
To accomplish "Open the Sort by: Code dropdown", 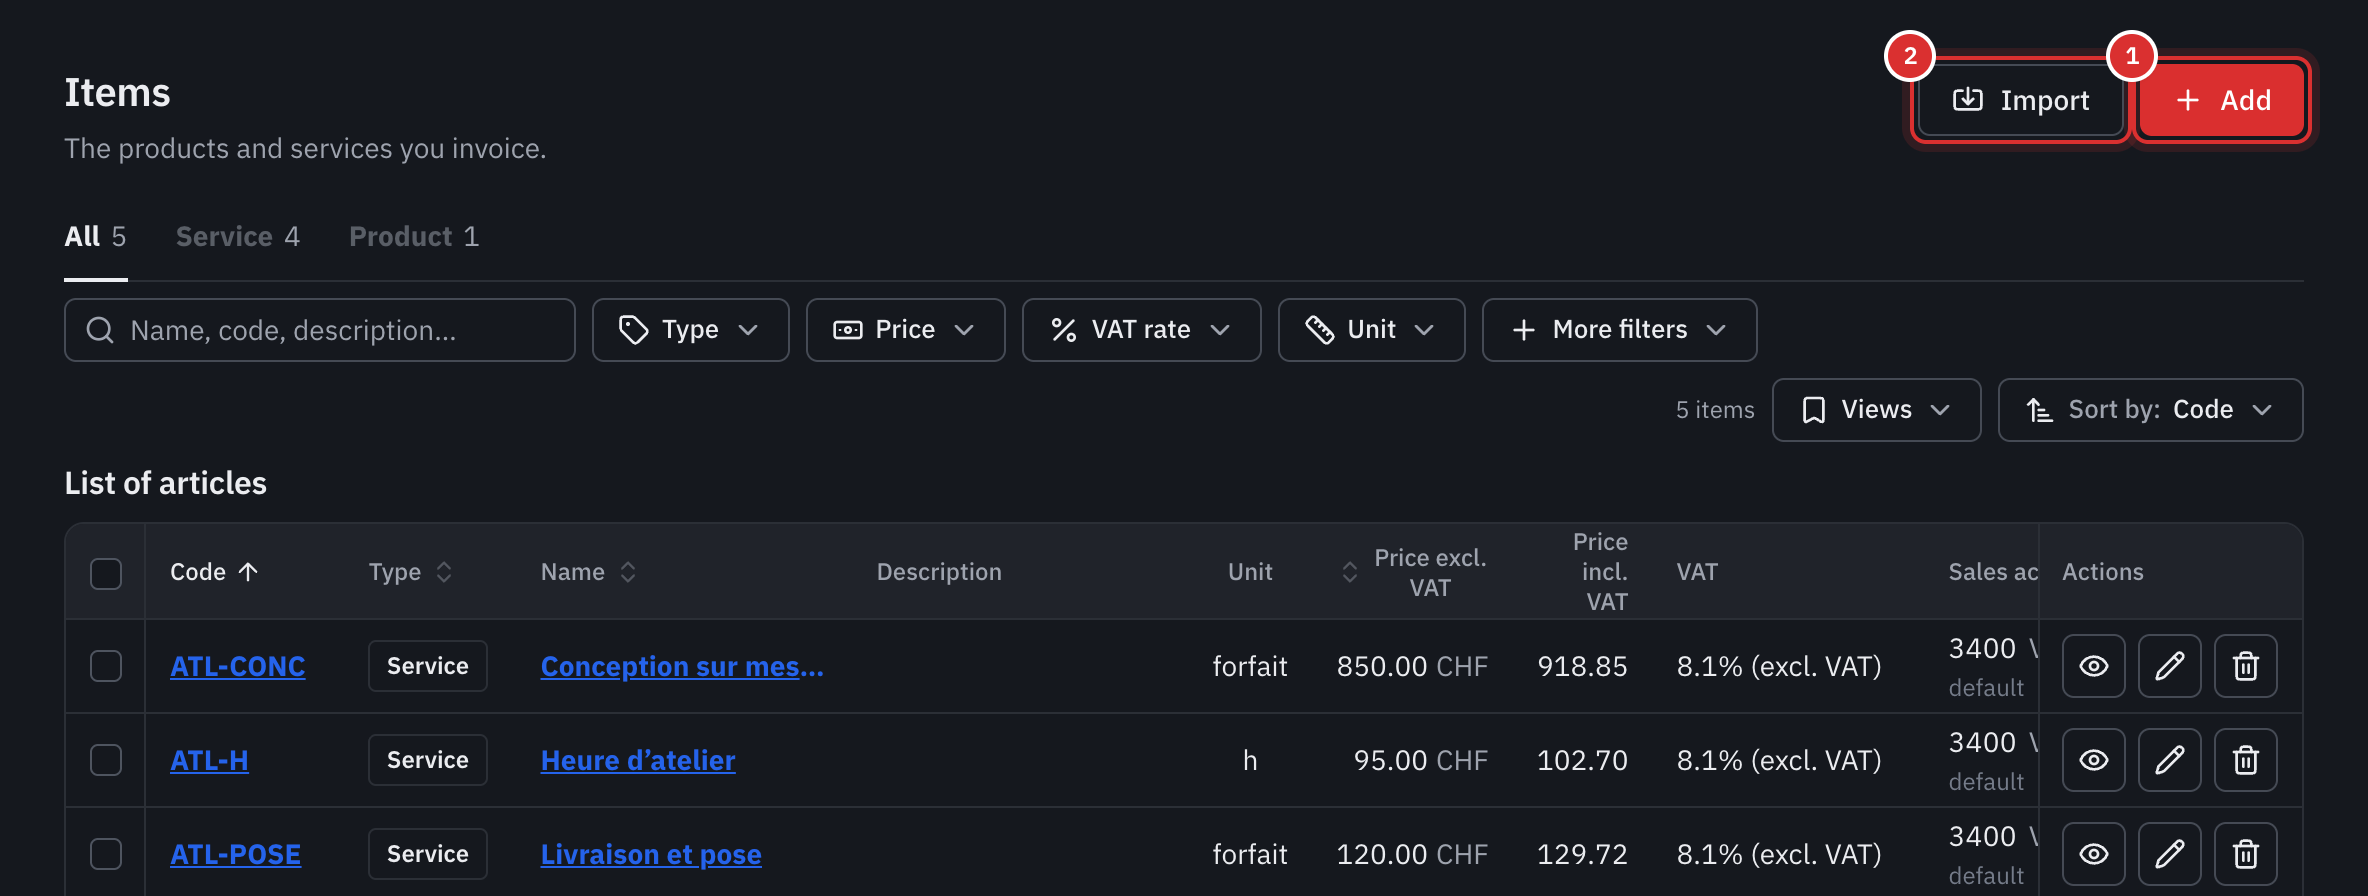I will coord(2150,410).
